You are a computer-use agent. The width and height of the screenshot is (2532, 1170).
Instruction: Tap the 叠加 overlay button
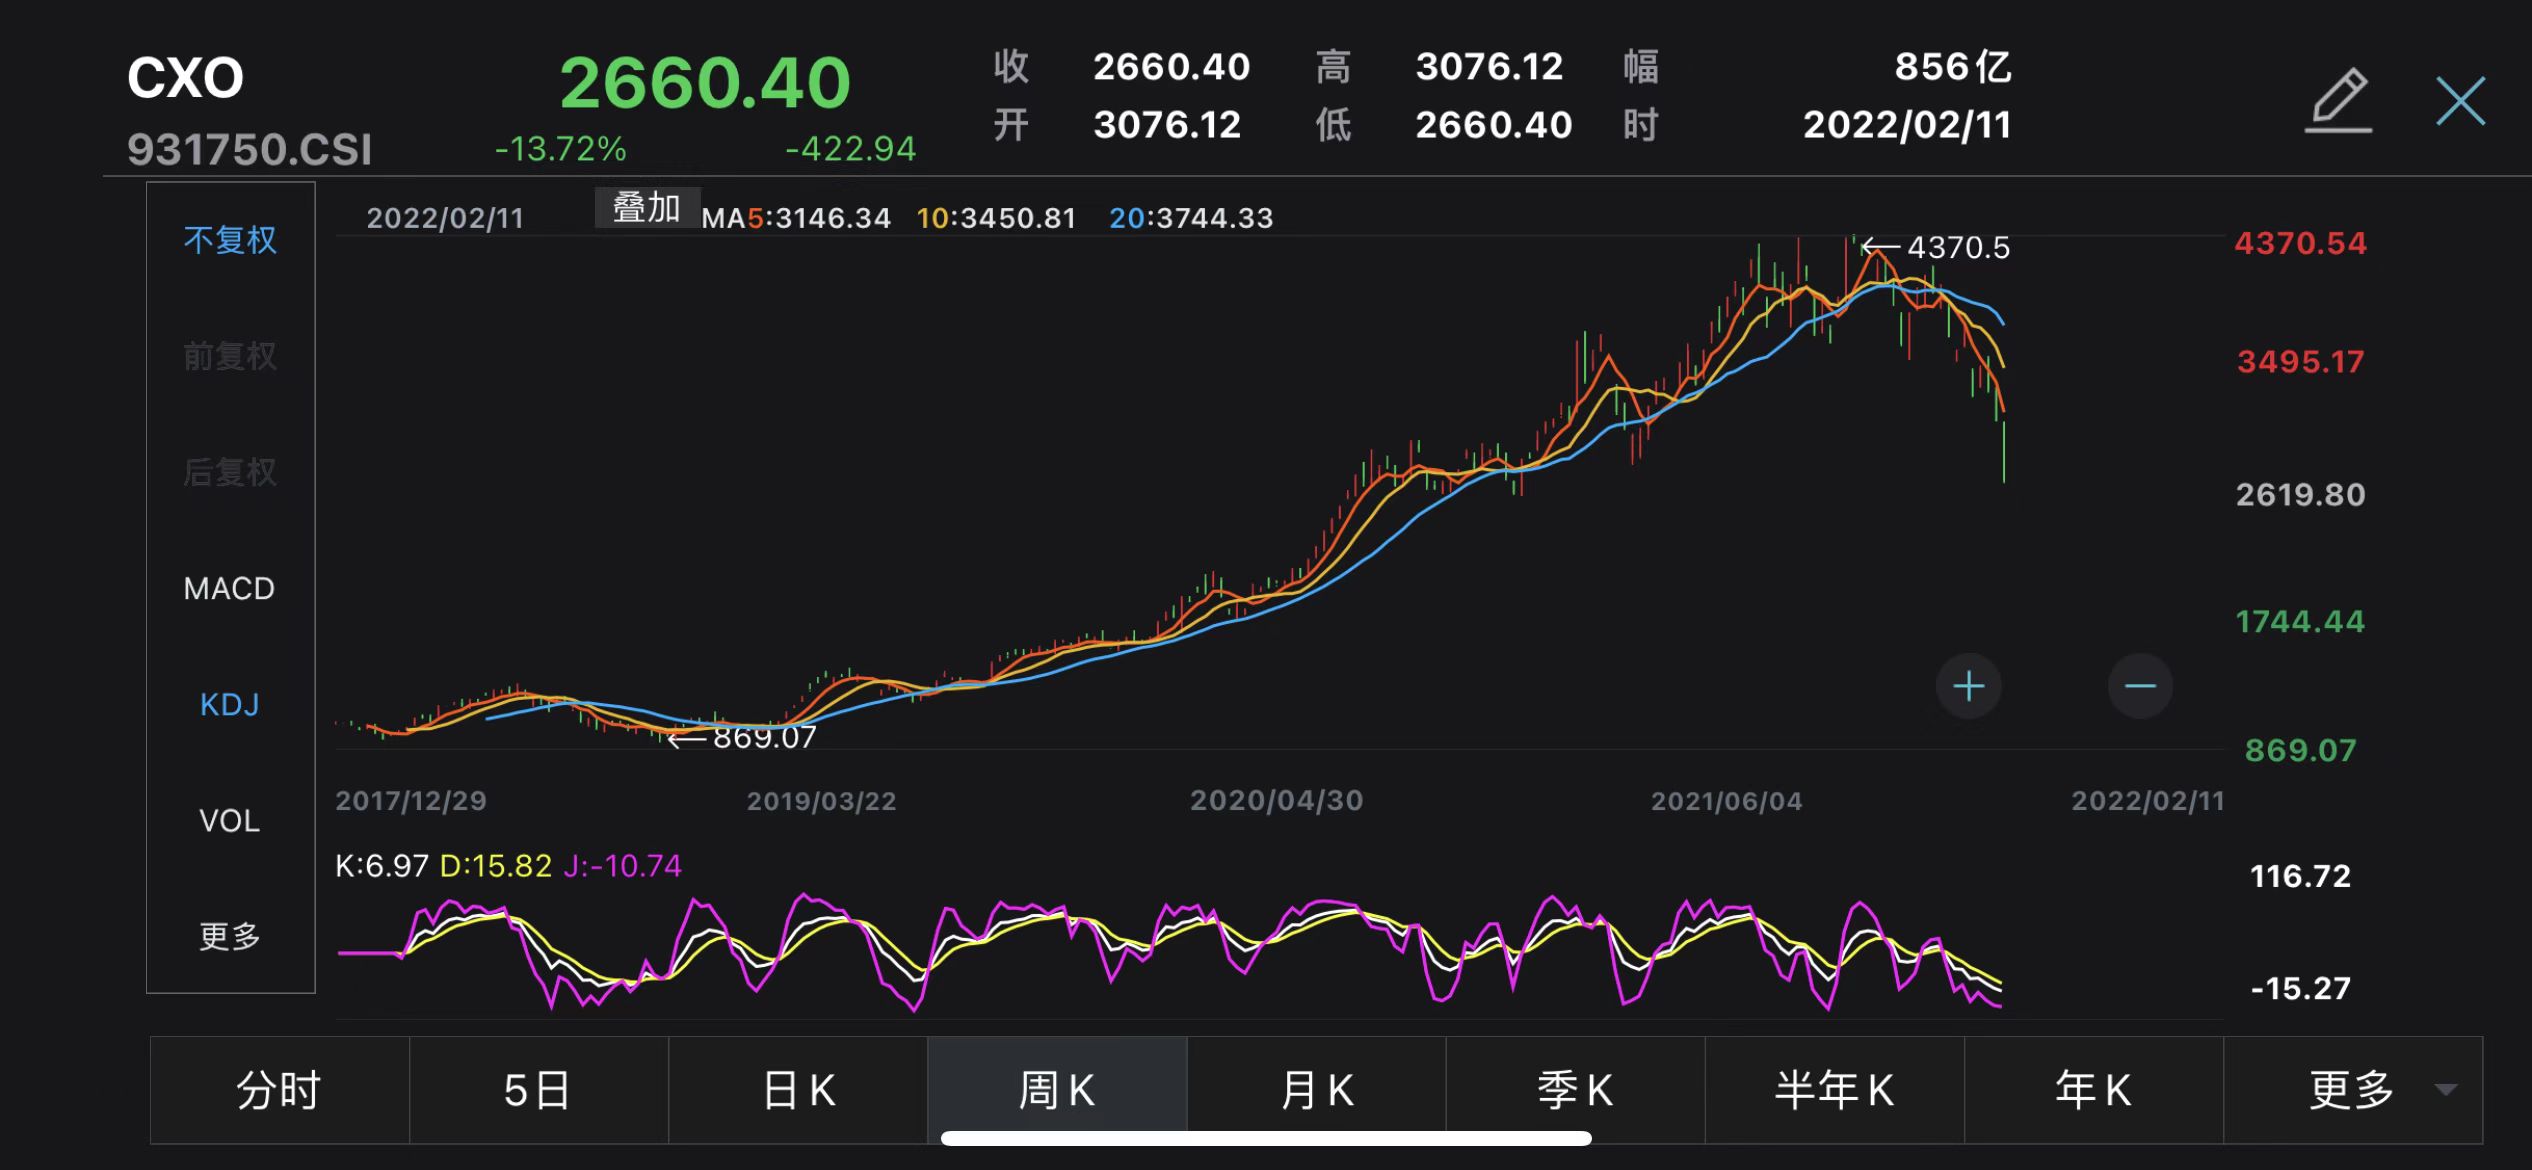coord(647,208)
